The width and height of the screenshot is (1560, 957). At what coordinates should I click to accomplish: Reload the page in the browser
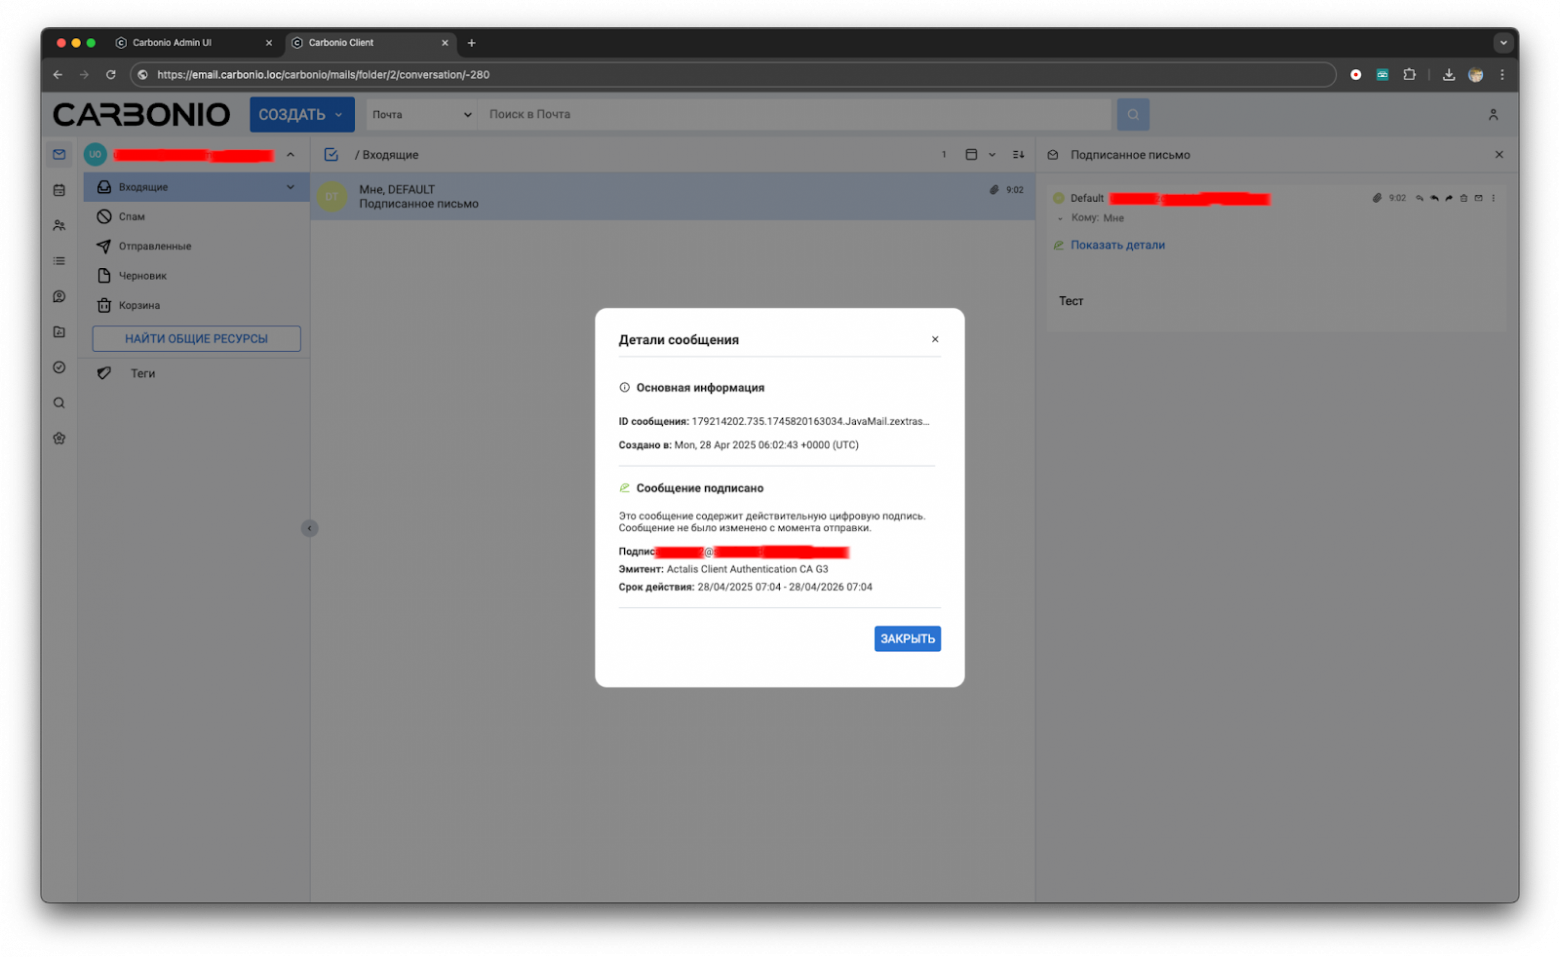pyautogui.click(x=111, y=75)
